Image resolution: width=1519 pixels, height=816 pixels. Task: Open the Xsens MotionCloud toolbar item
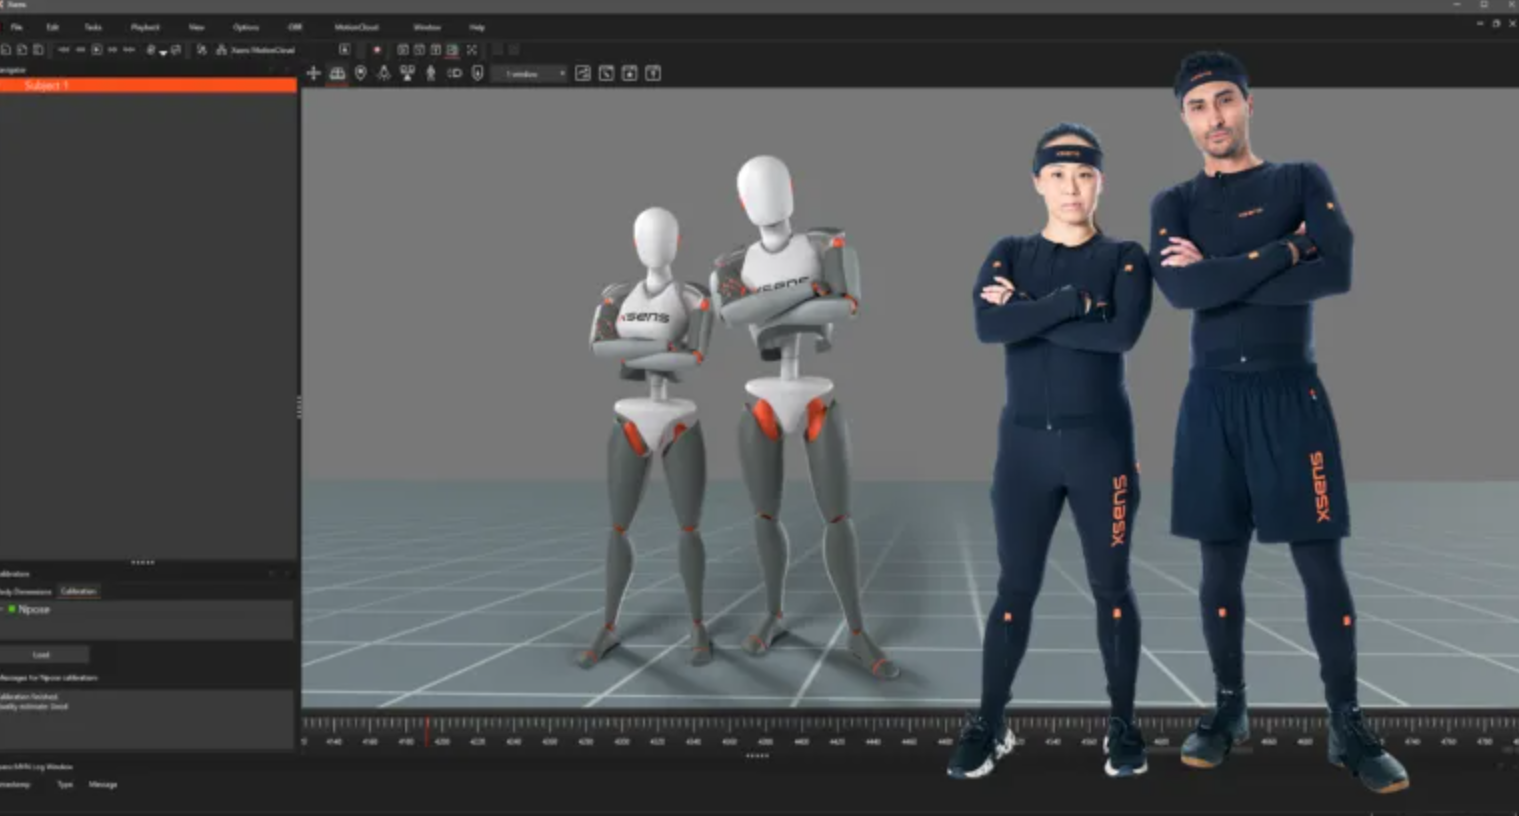pos(257,49)
